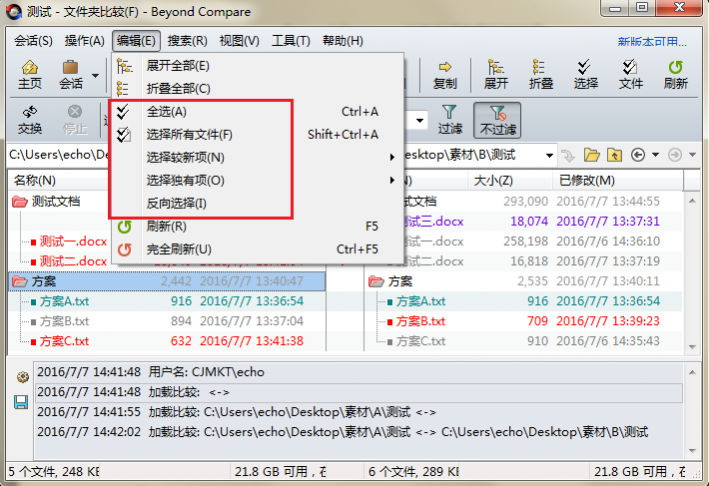
Task: Open 选择独有项(O) submenu
Action: point(258,181)
